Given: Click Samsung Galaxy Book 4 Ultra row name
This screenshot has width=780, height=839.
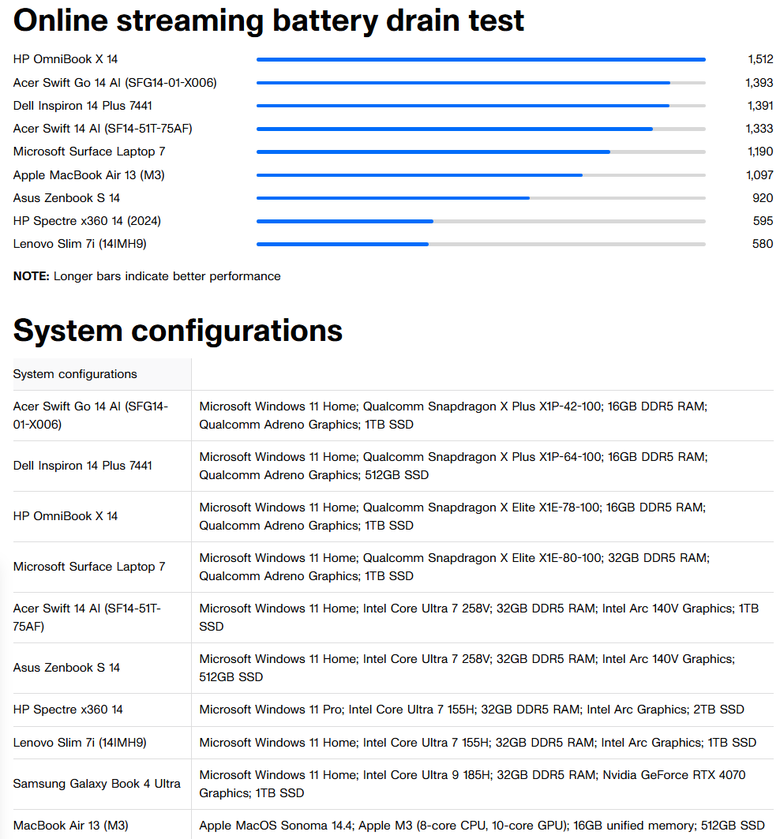Looking at the screenshot, I should pos(97,783).
